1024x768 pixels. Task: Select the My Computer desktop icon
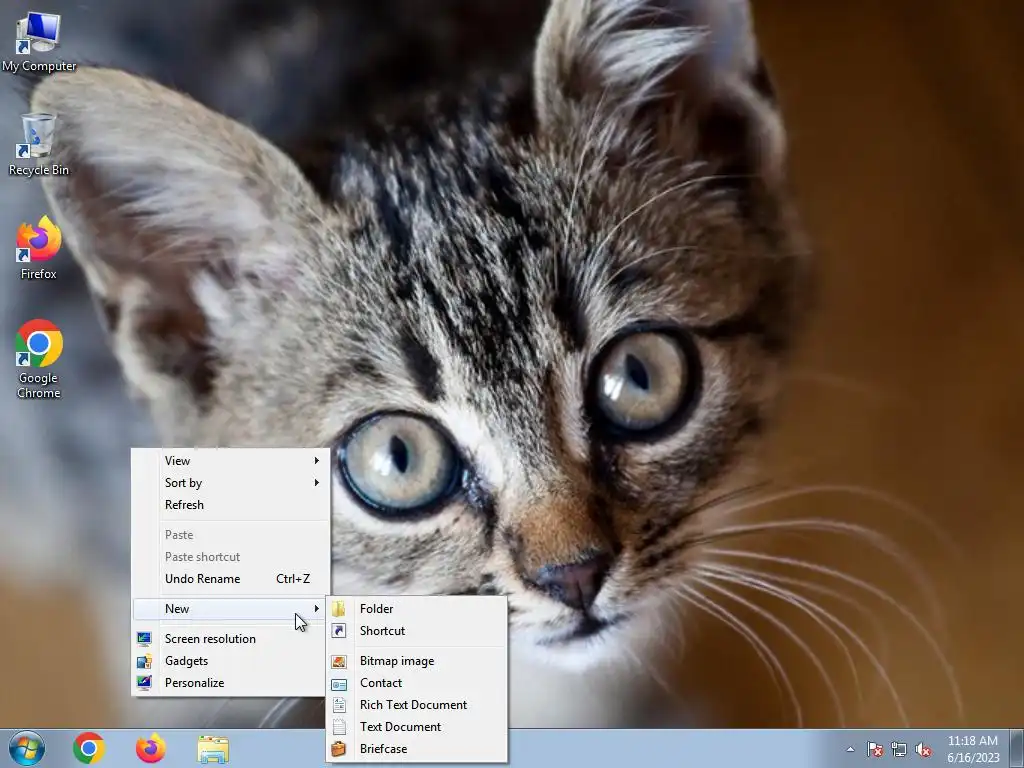tap(39, 42)
